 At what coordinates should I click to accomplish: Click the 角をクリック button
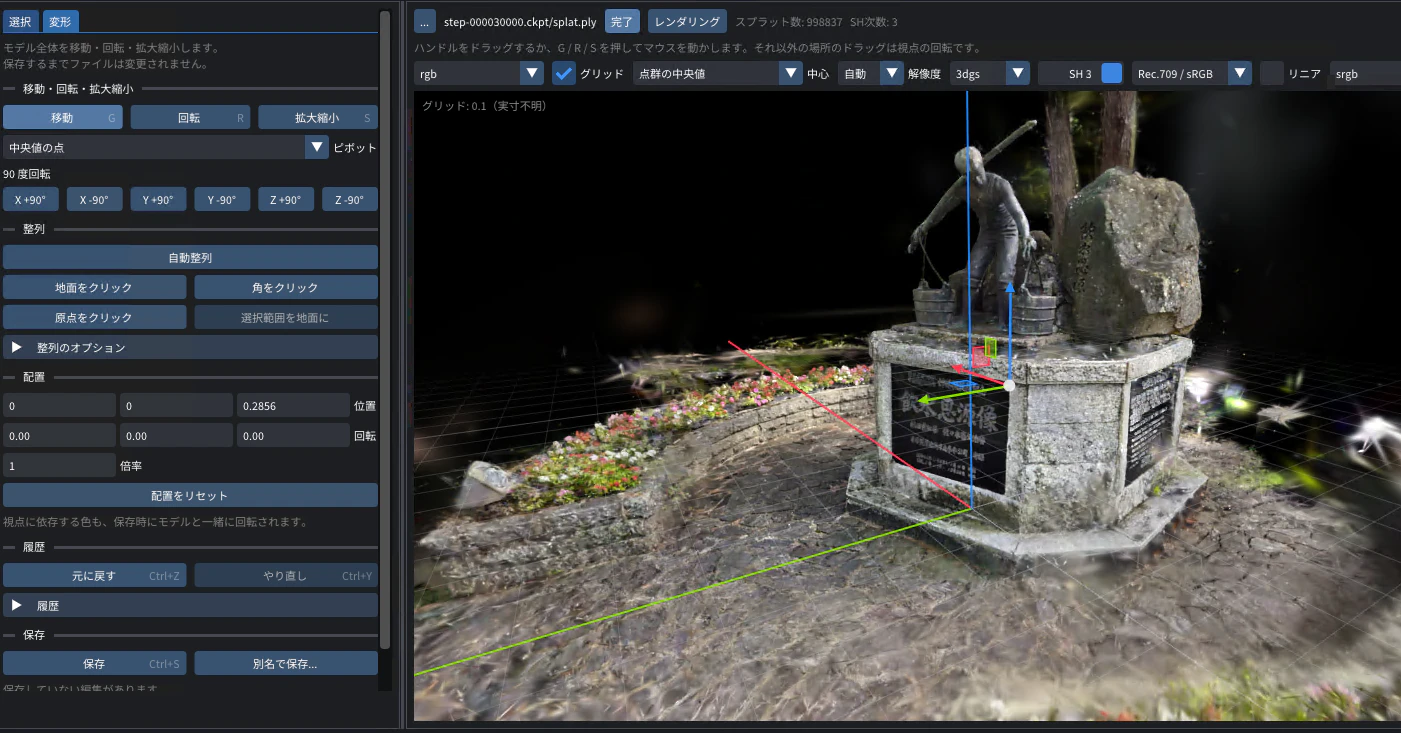tap(286, 287)
